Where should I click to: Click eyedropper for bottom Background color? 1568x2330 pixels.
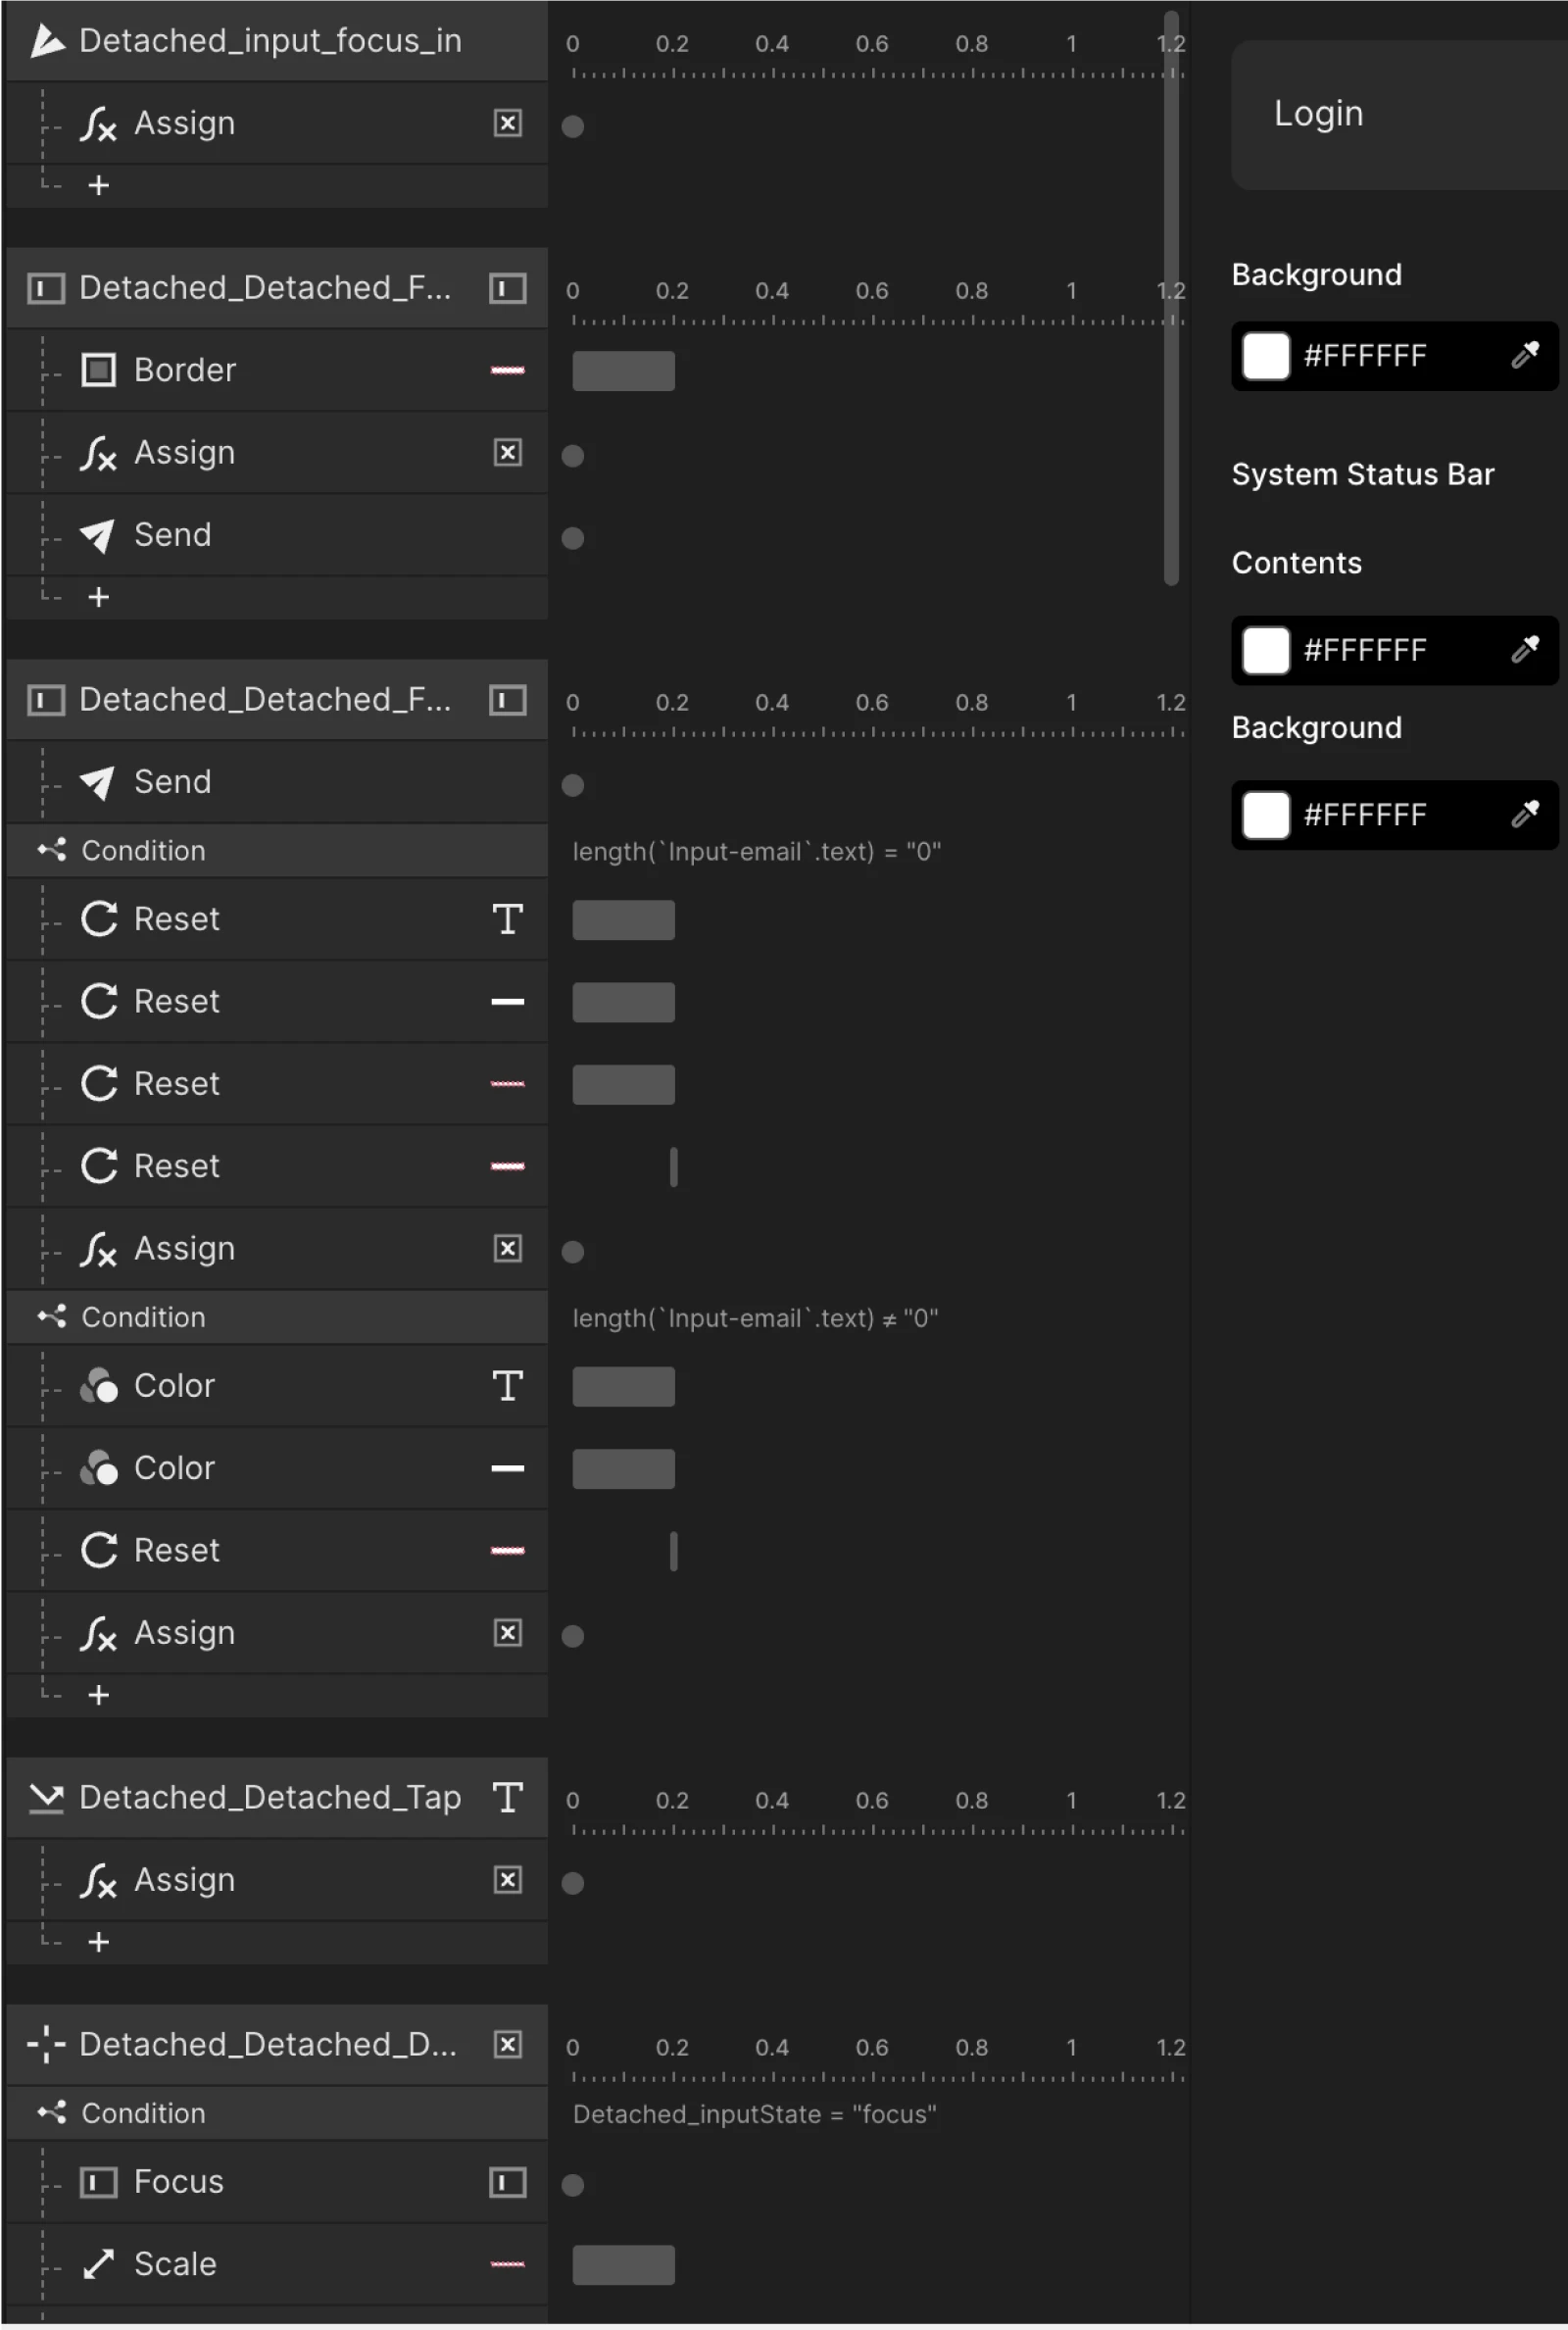[x=1525, y=814]
